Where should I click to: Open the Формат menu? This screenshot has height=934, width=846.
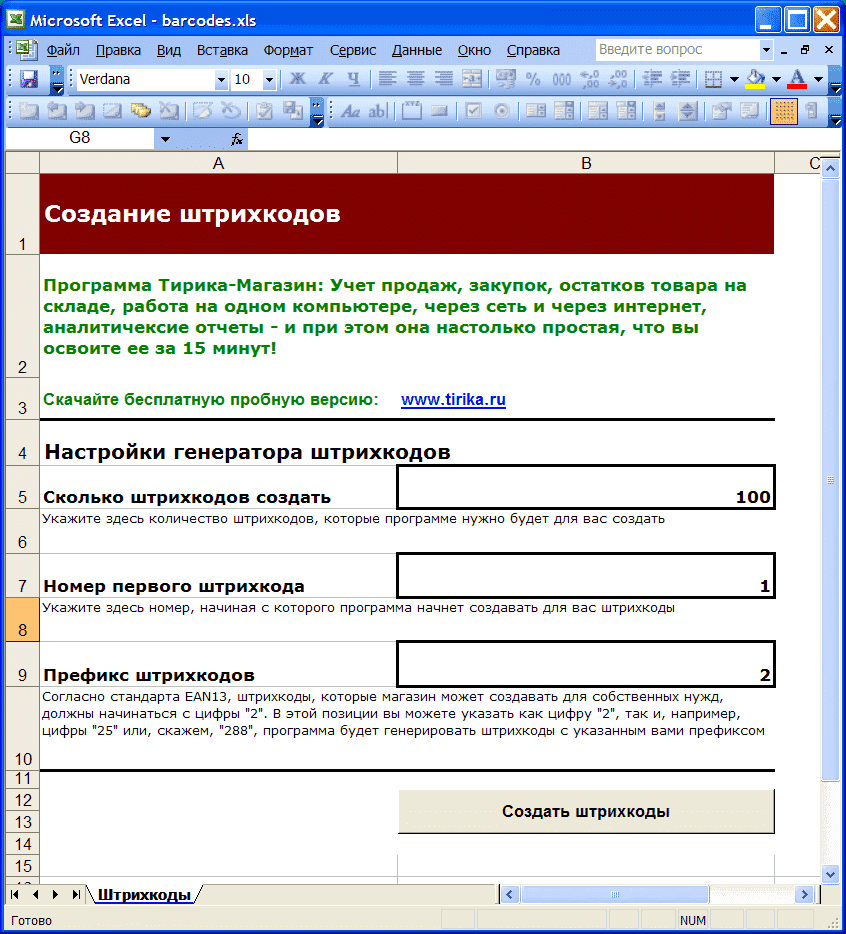point(288,50)
